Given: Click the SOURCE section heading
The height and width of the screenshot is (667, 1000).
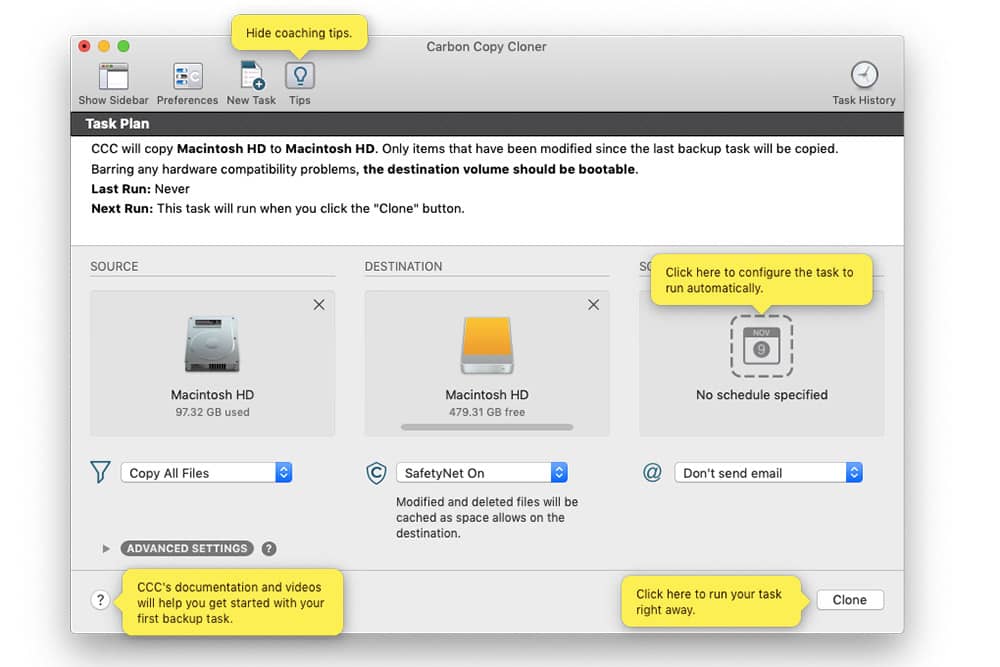Looking at the screenshot, I should click(114, 267).
